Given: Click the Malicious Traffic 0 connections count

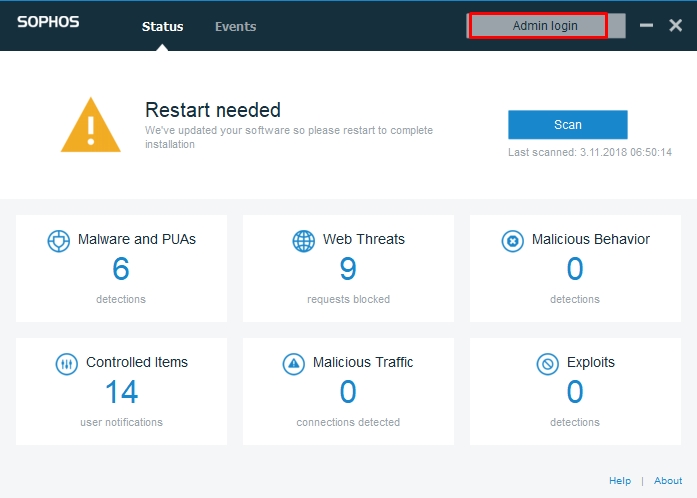Looking at the screenshot, I should (348, 392).
